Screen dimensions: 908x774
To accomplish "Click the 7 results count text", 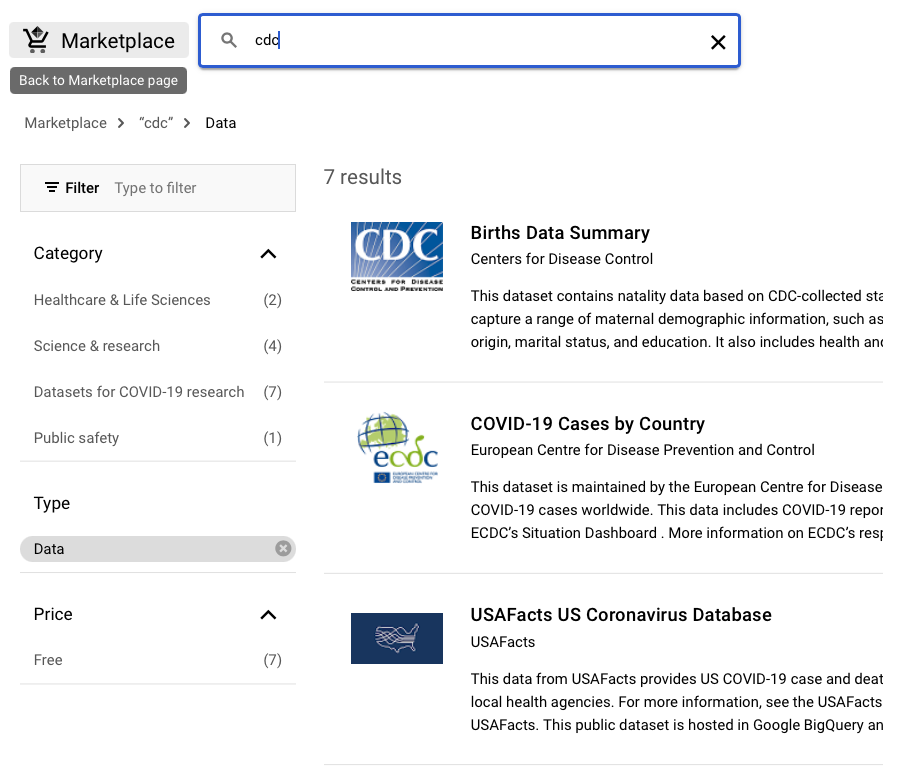I will click(x=363, y=177).
